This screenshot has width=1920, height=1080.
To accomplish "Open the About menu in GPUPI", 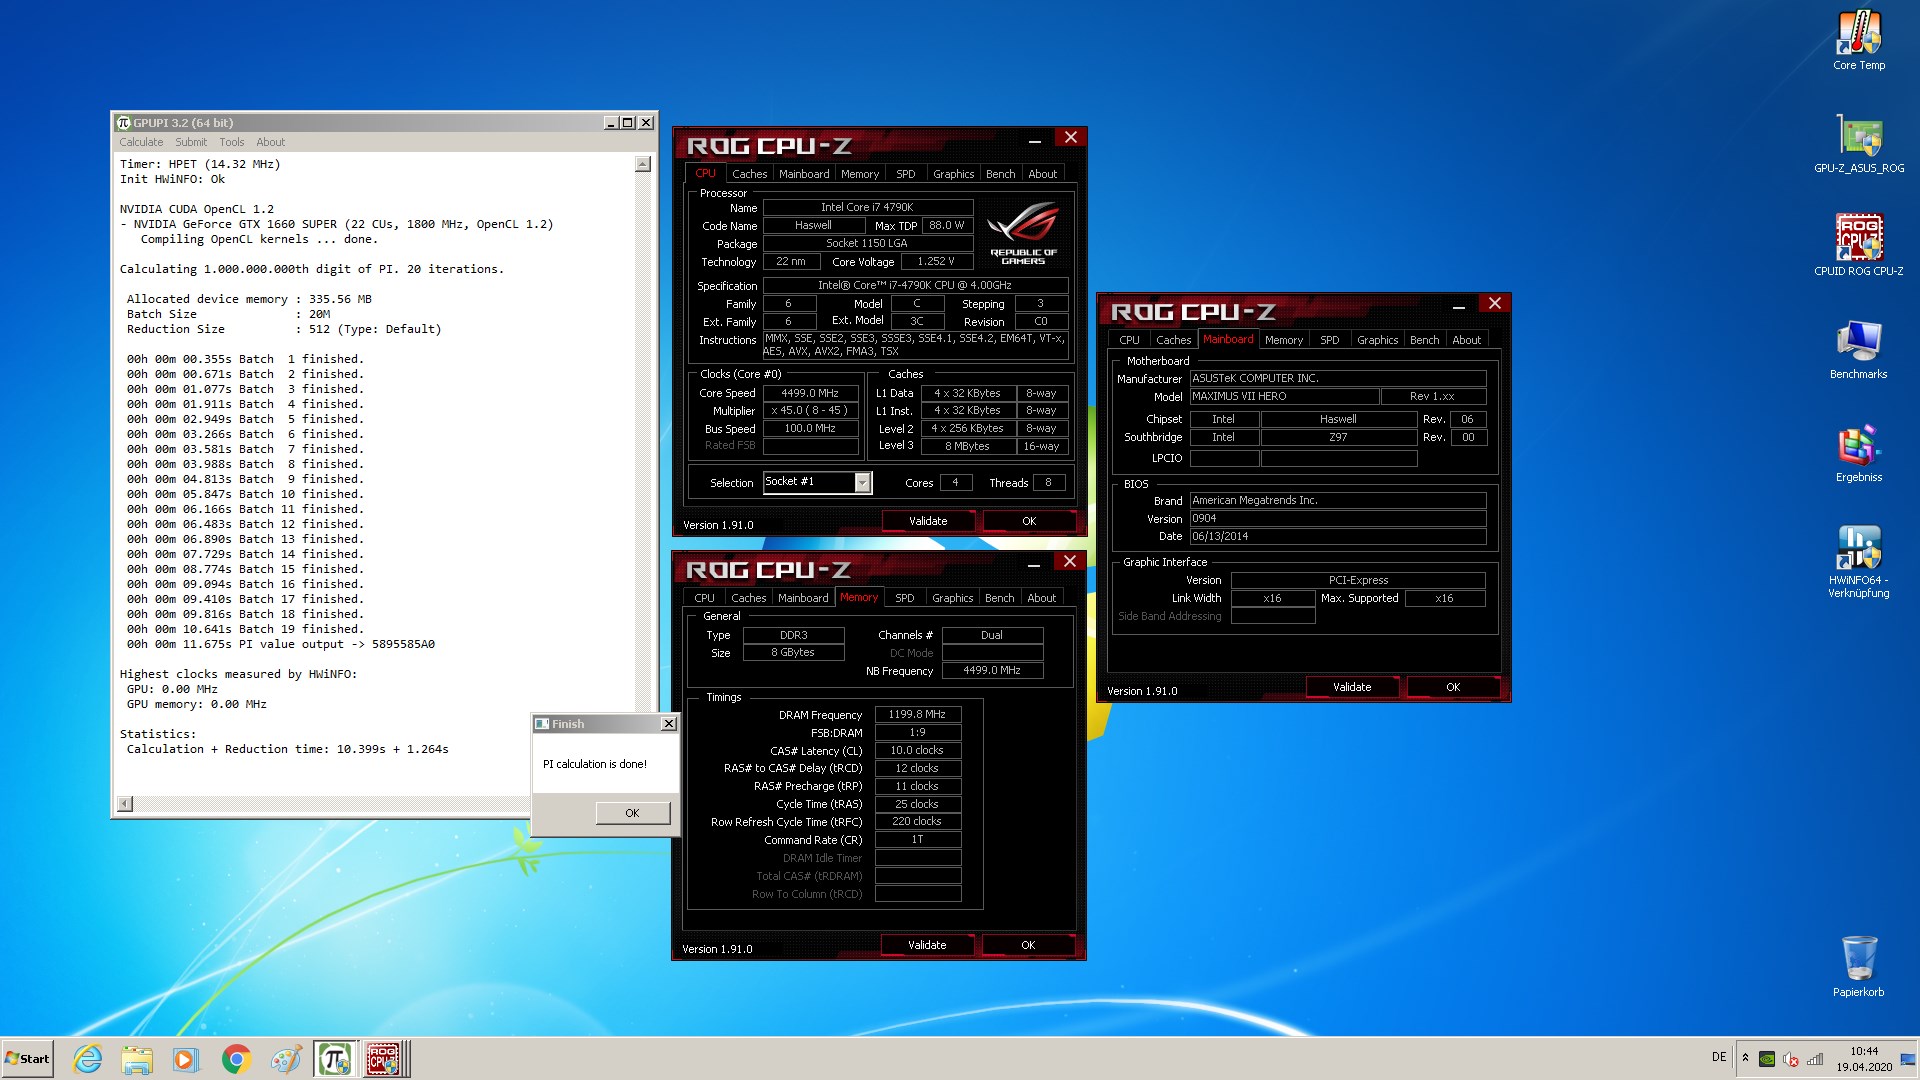I will (270, 142).
